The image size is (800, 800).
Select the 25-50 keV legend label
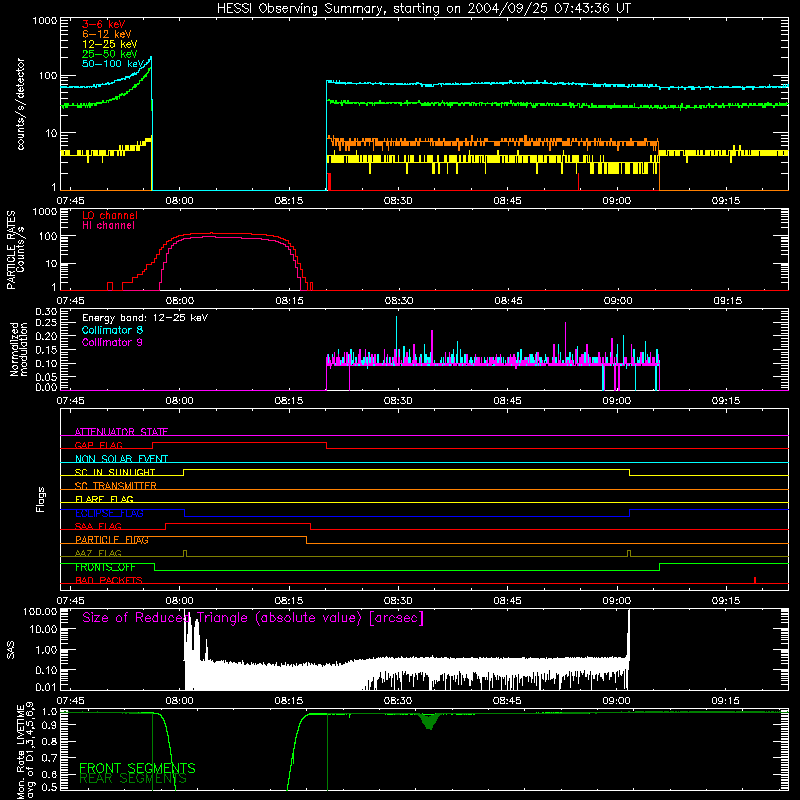(109, 54)
